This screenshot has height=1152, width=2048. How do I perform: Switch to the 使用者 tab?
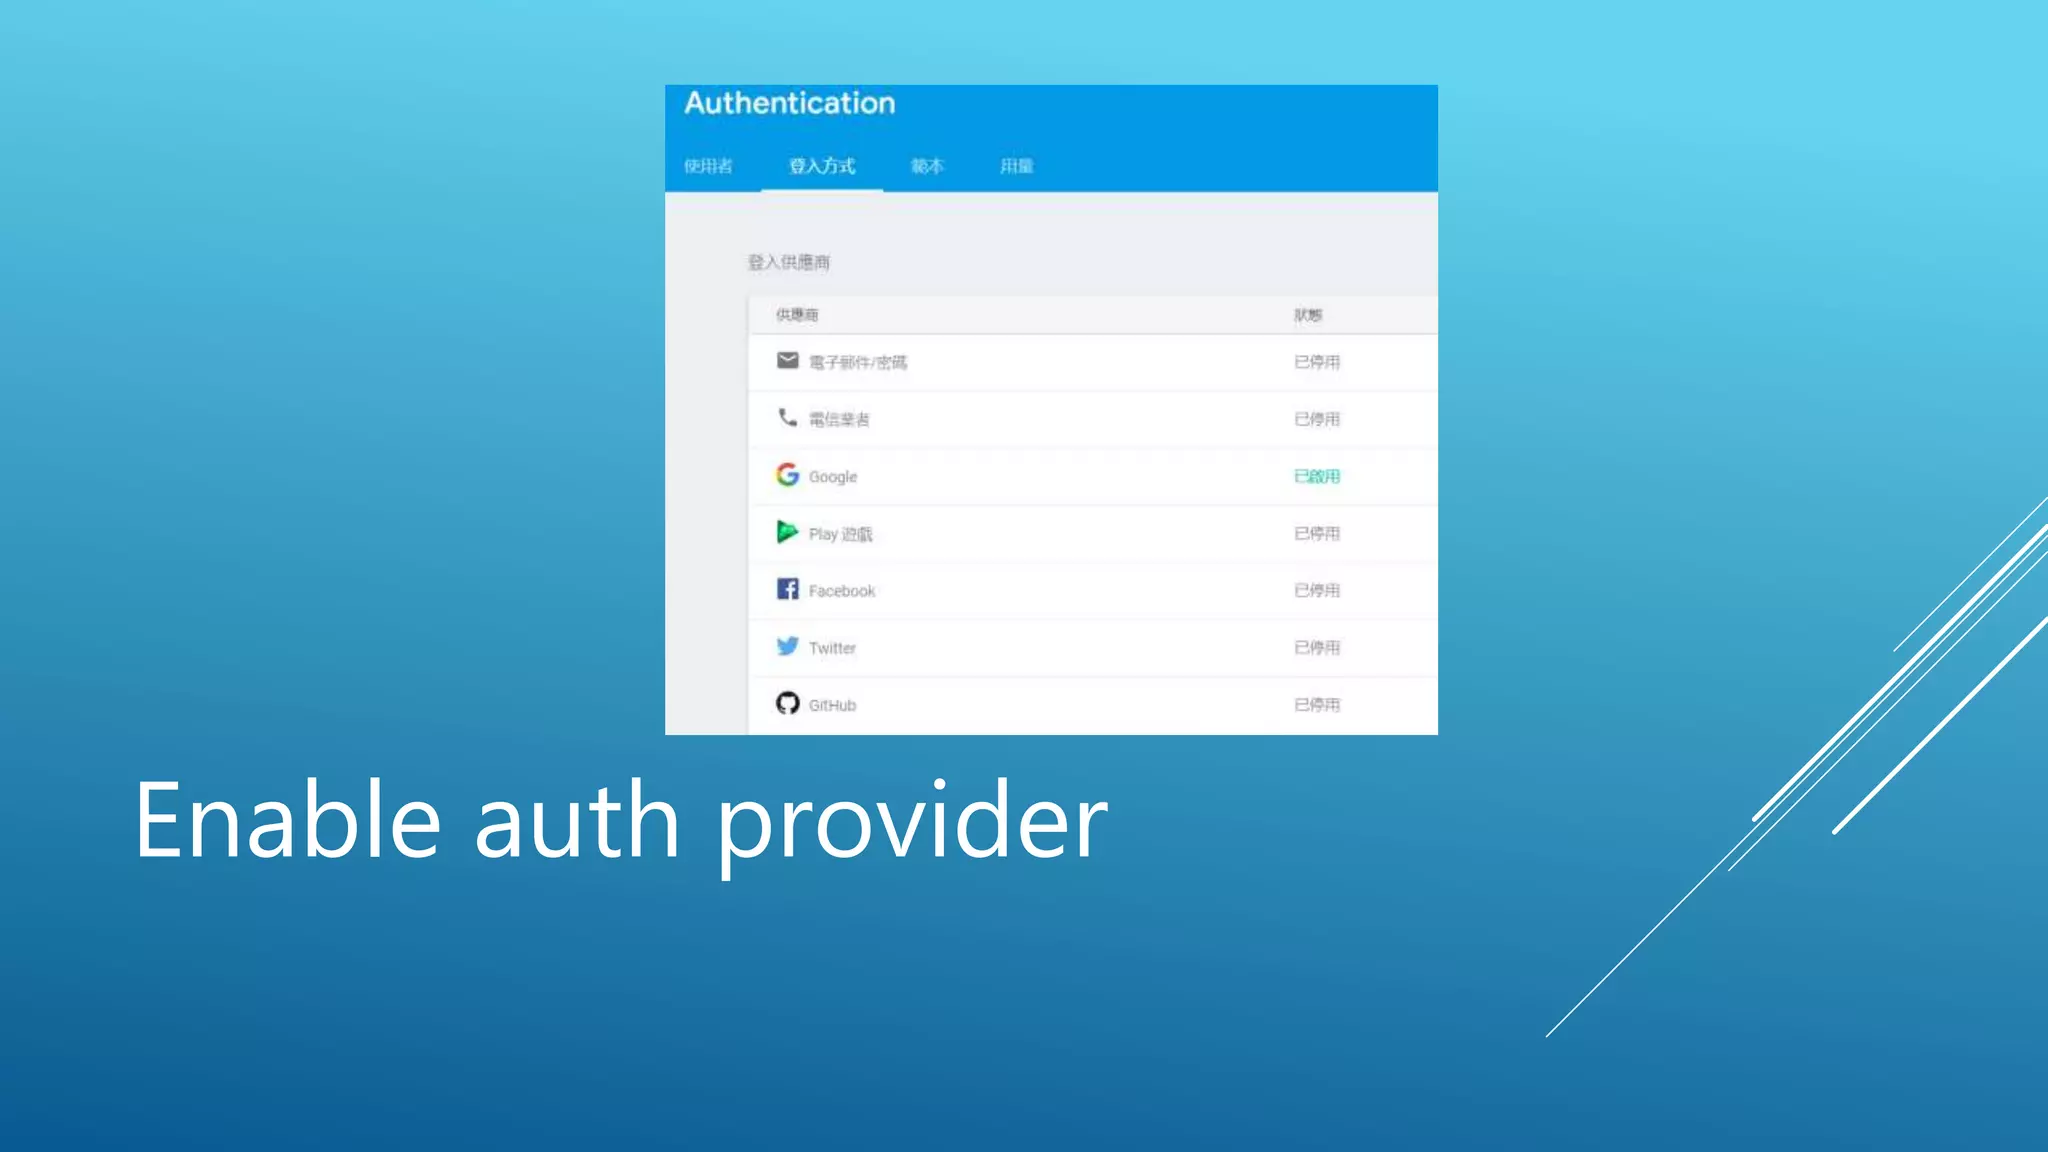click(708, 166)
